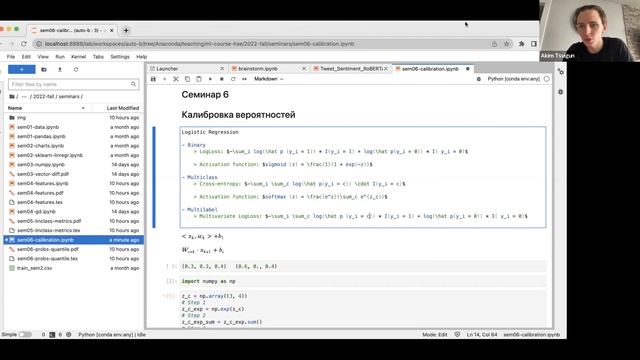The image size is (640, 360).
Task: Sort files by Name column
Action: coord(46,108)
